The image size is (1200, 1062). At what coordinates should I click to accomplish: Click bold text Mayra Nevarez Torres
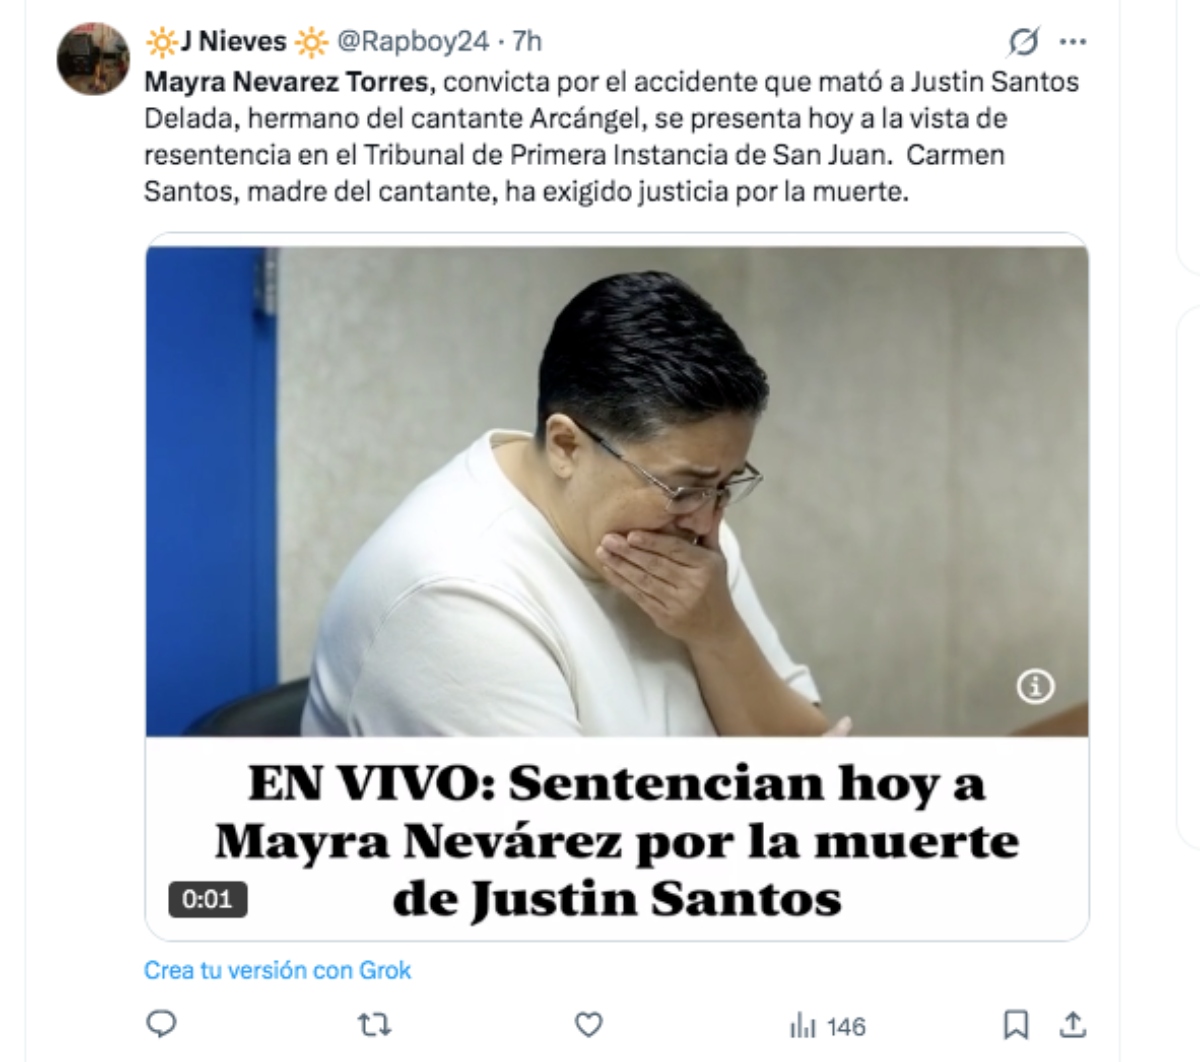coord(287,80)
